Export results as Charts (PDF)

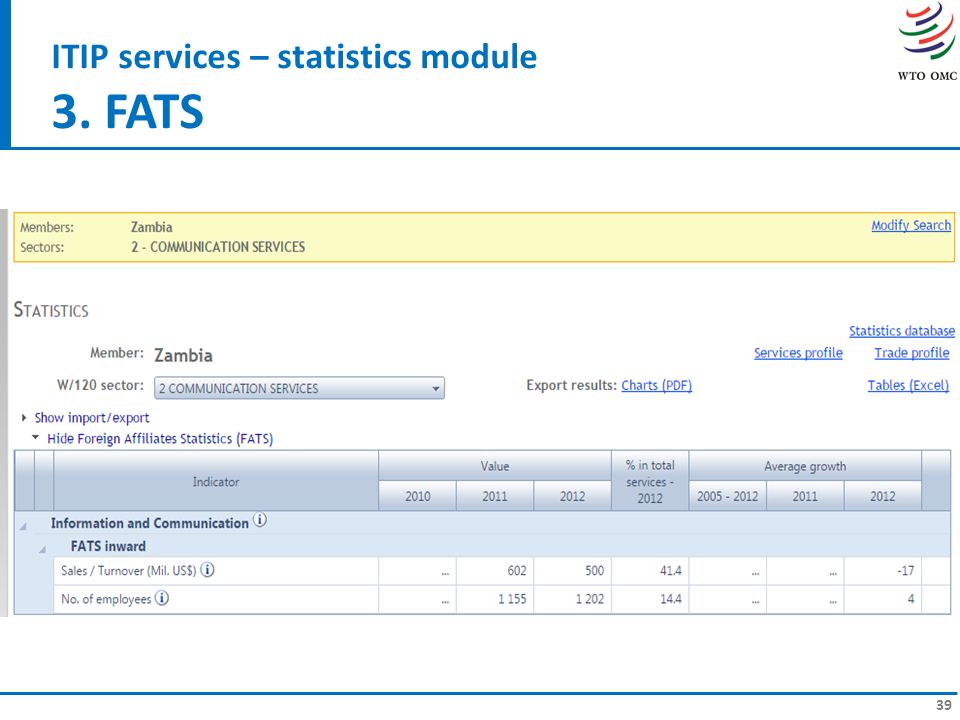tap(656, 386)
